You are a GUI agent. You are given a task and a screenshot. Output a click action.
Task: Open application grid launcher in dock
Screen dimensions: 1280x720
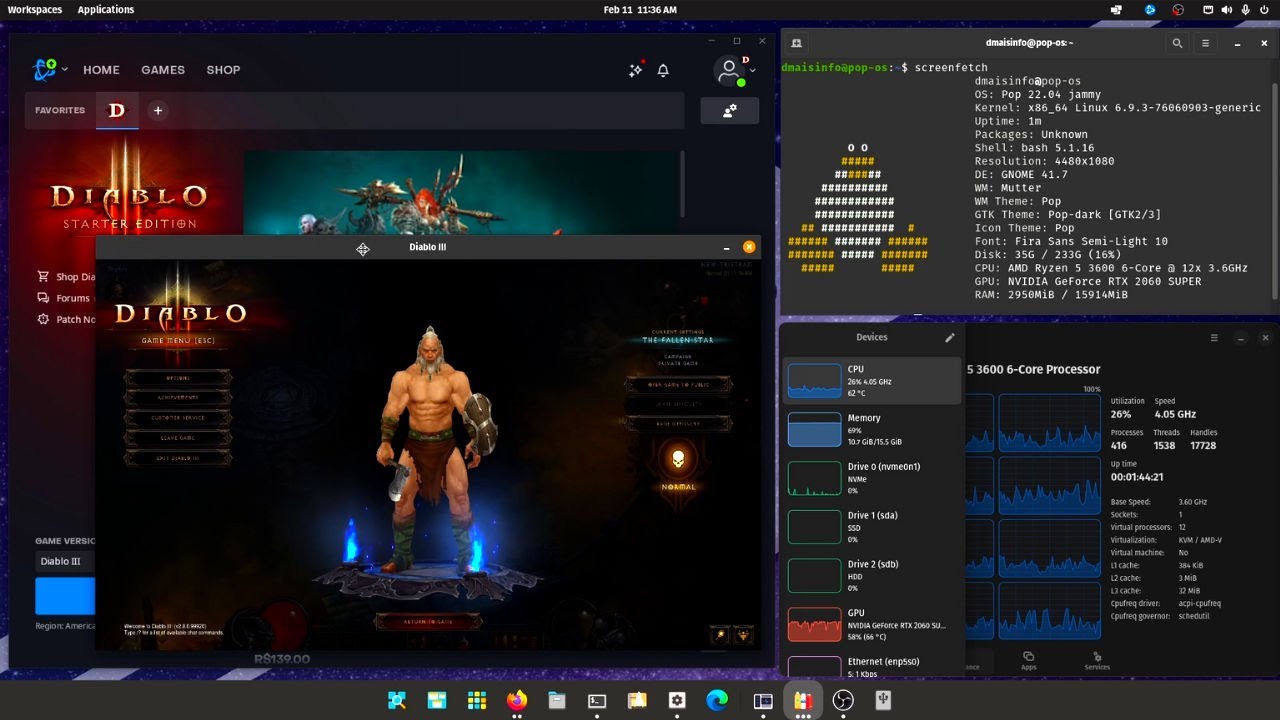click(477, 700)
